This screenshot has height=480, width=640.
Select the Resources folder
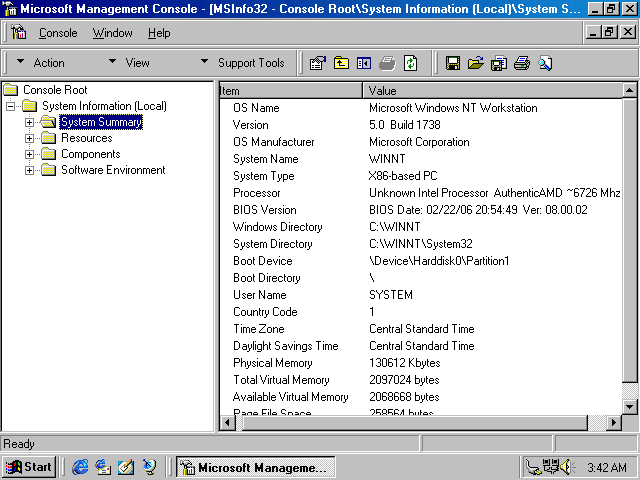coord(87,138)
